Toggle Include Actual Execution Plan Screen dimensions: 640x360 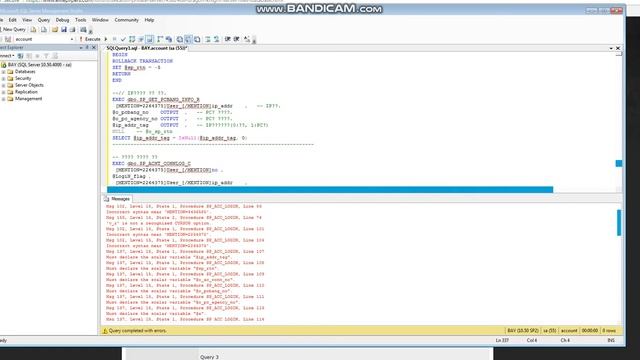(160, 39)
